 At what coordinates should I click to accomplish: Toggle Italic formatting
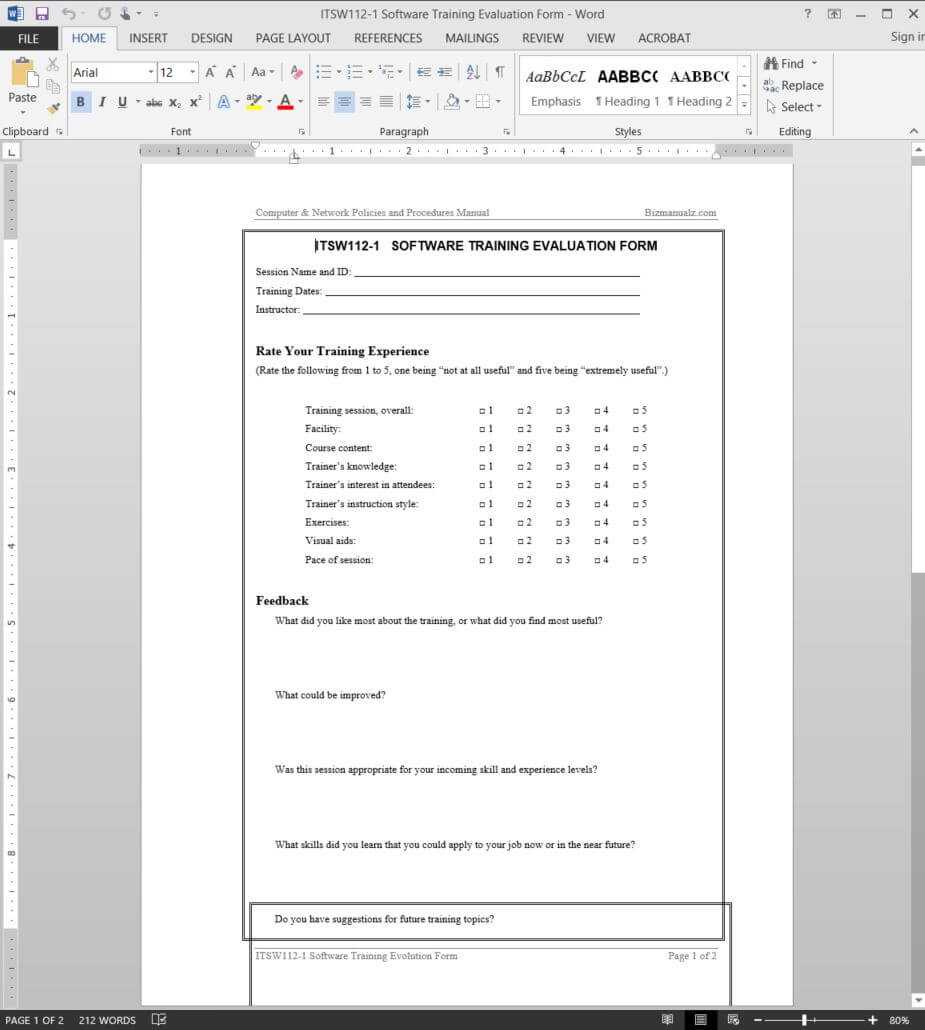[102, 102]
